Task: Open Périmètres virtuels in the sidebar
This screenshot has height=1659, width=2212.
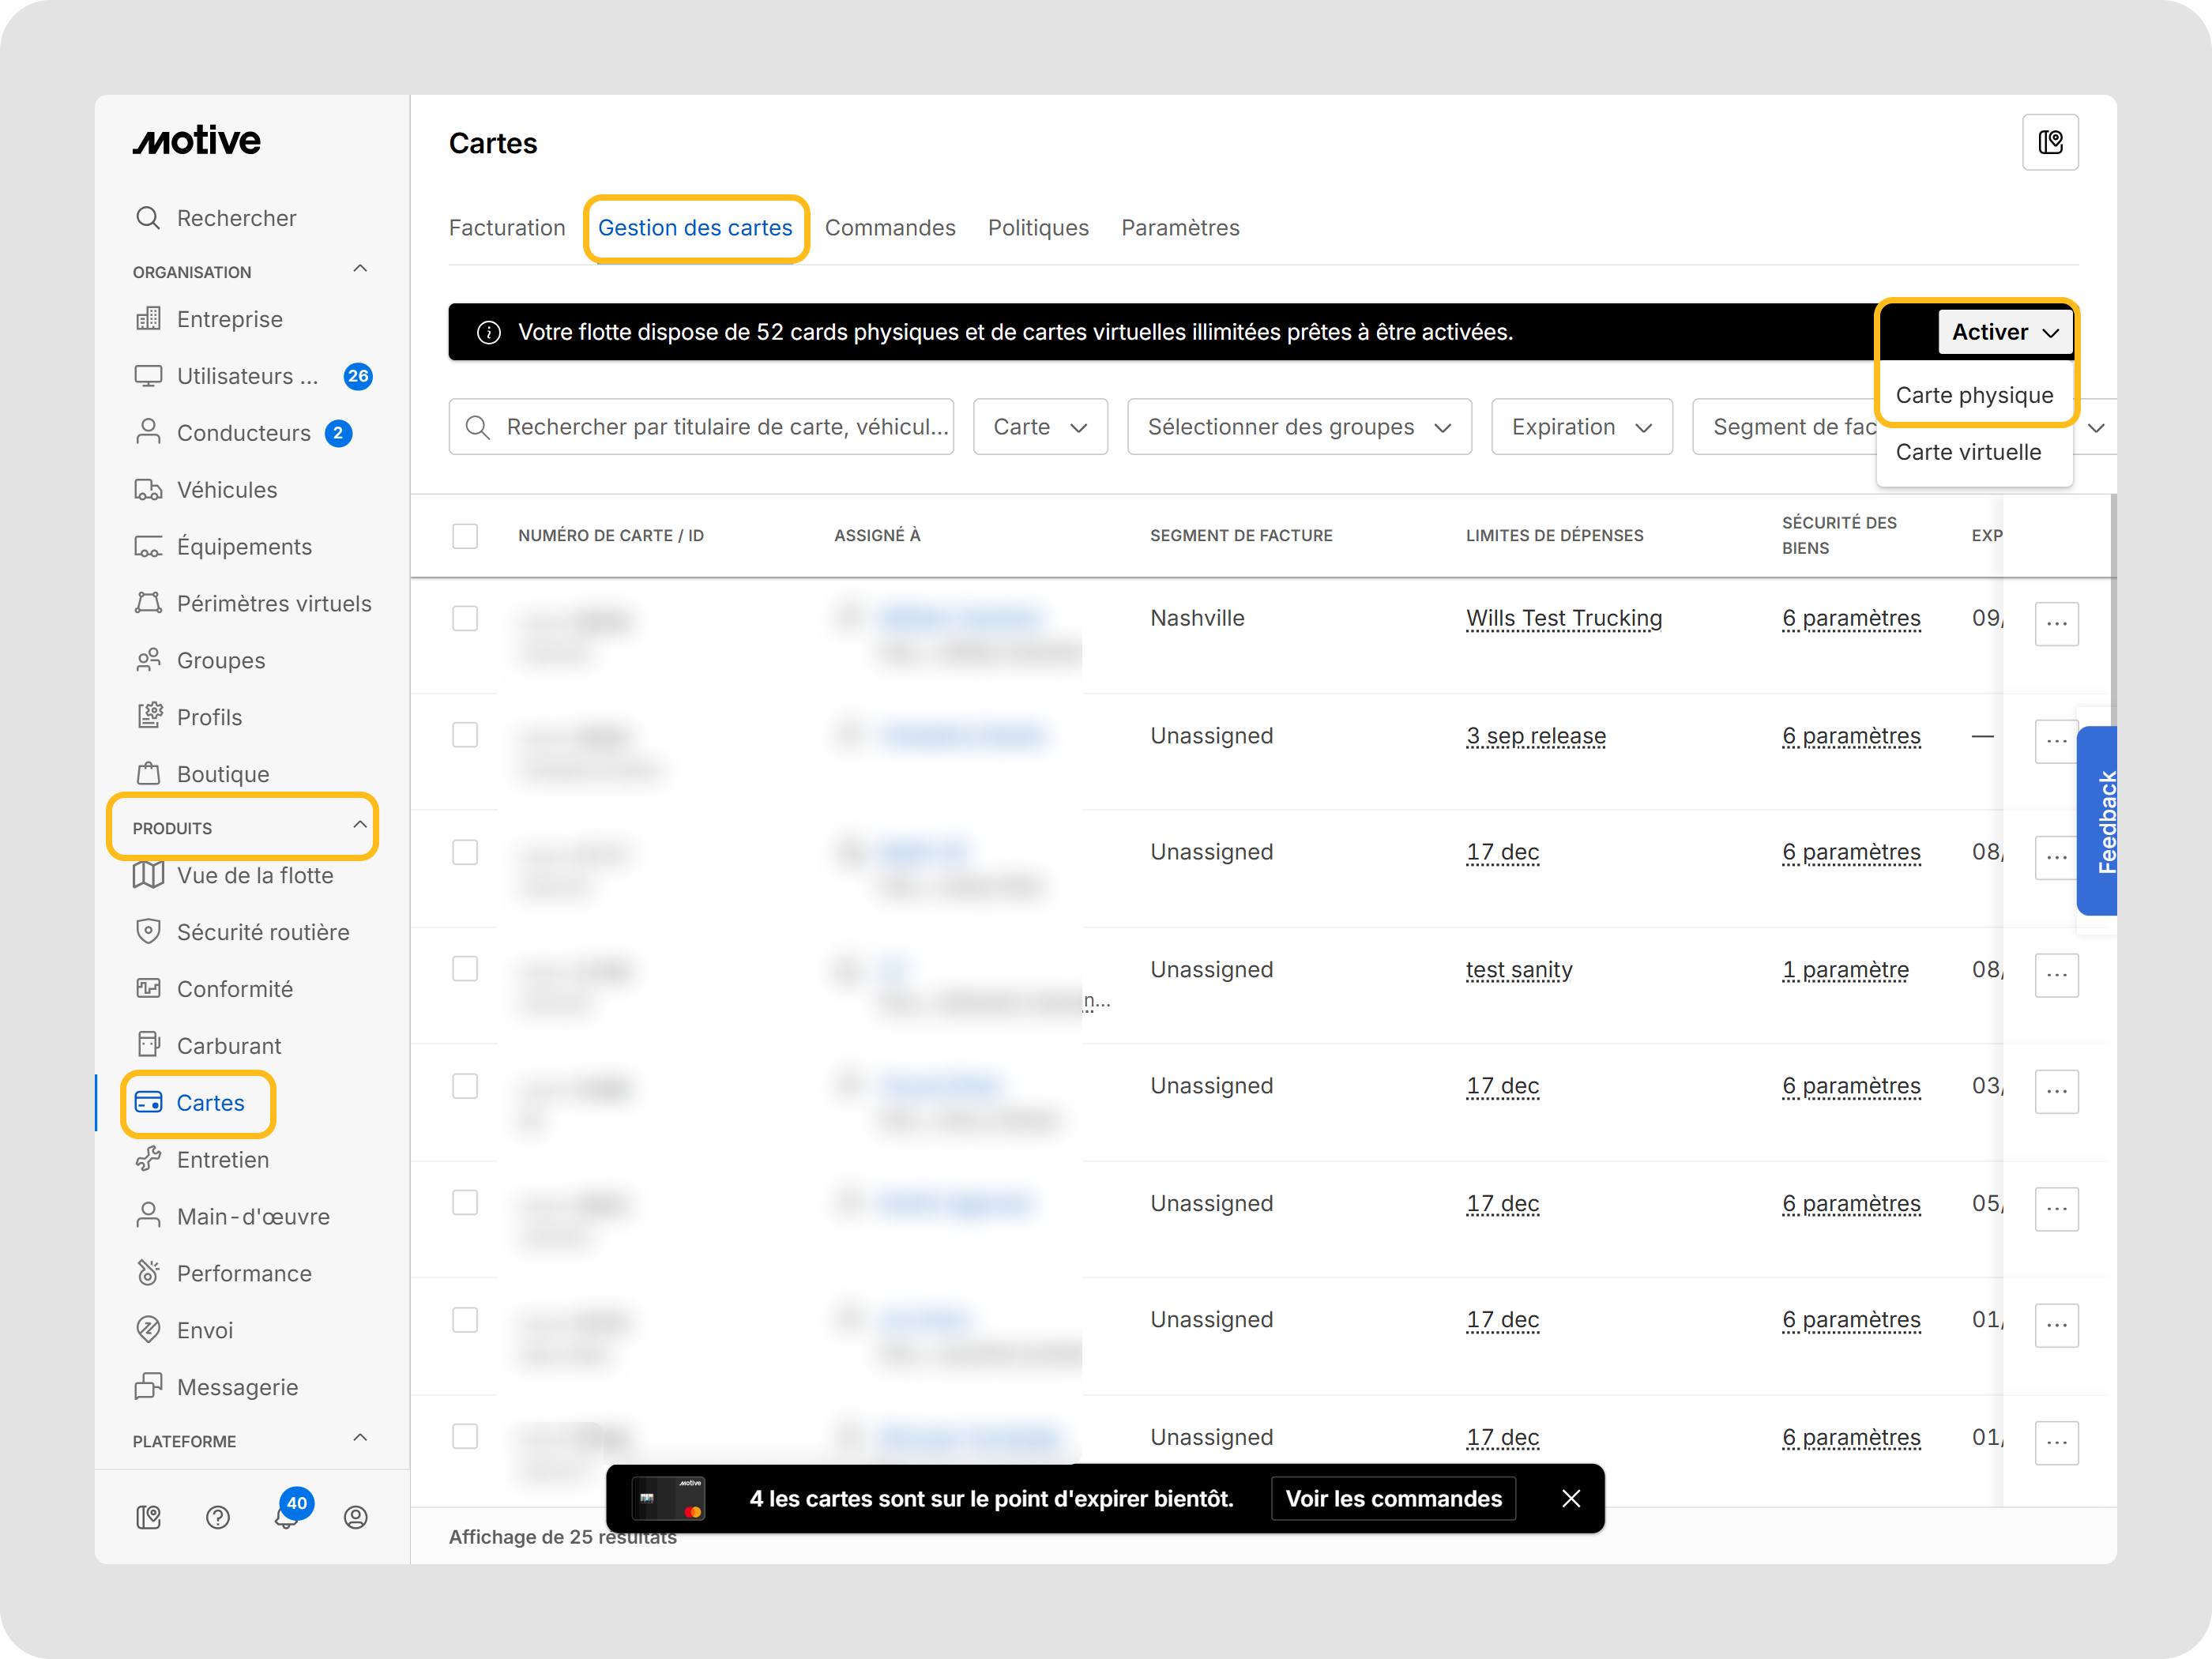Action: (x=253, y=604)
